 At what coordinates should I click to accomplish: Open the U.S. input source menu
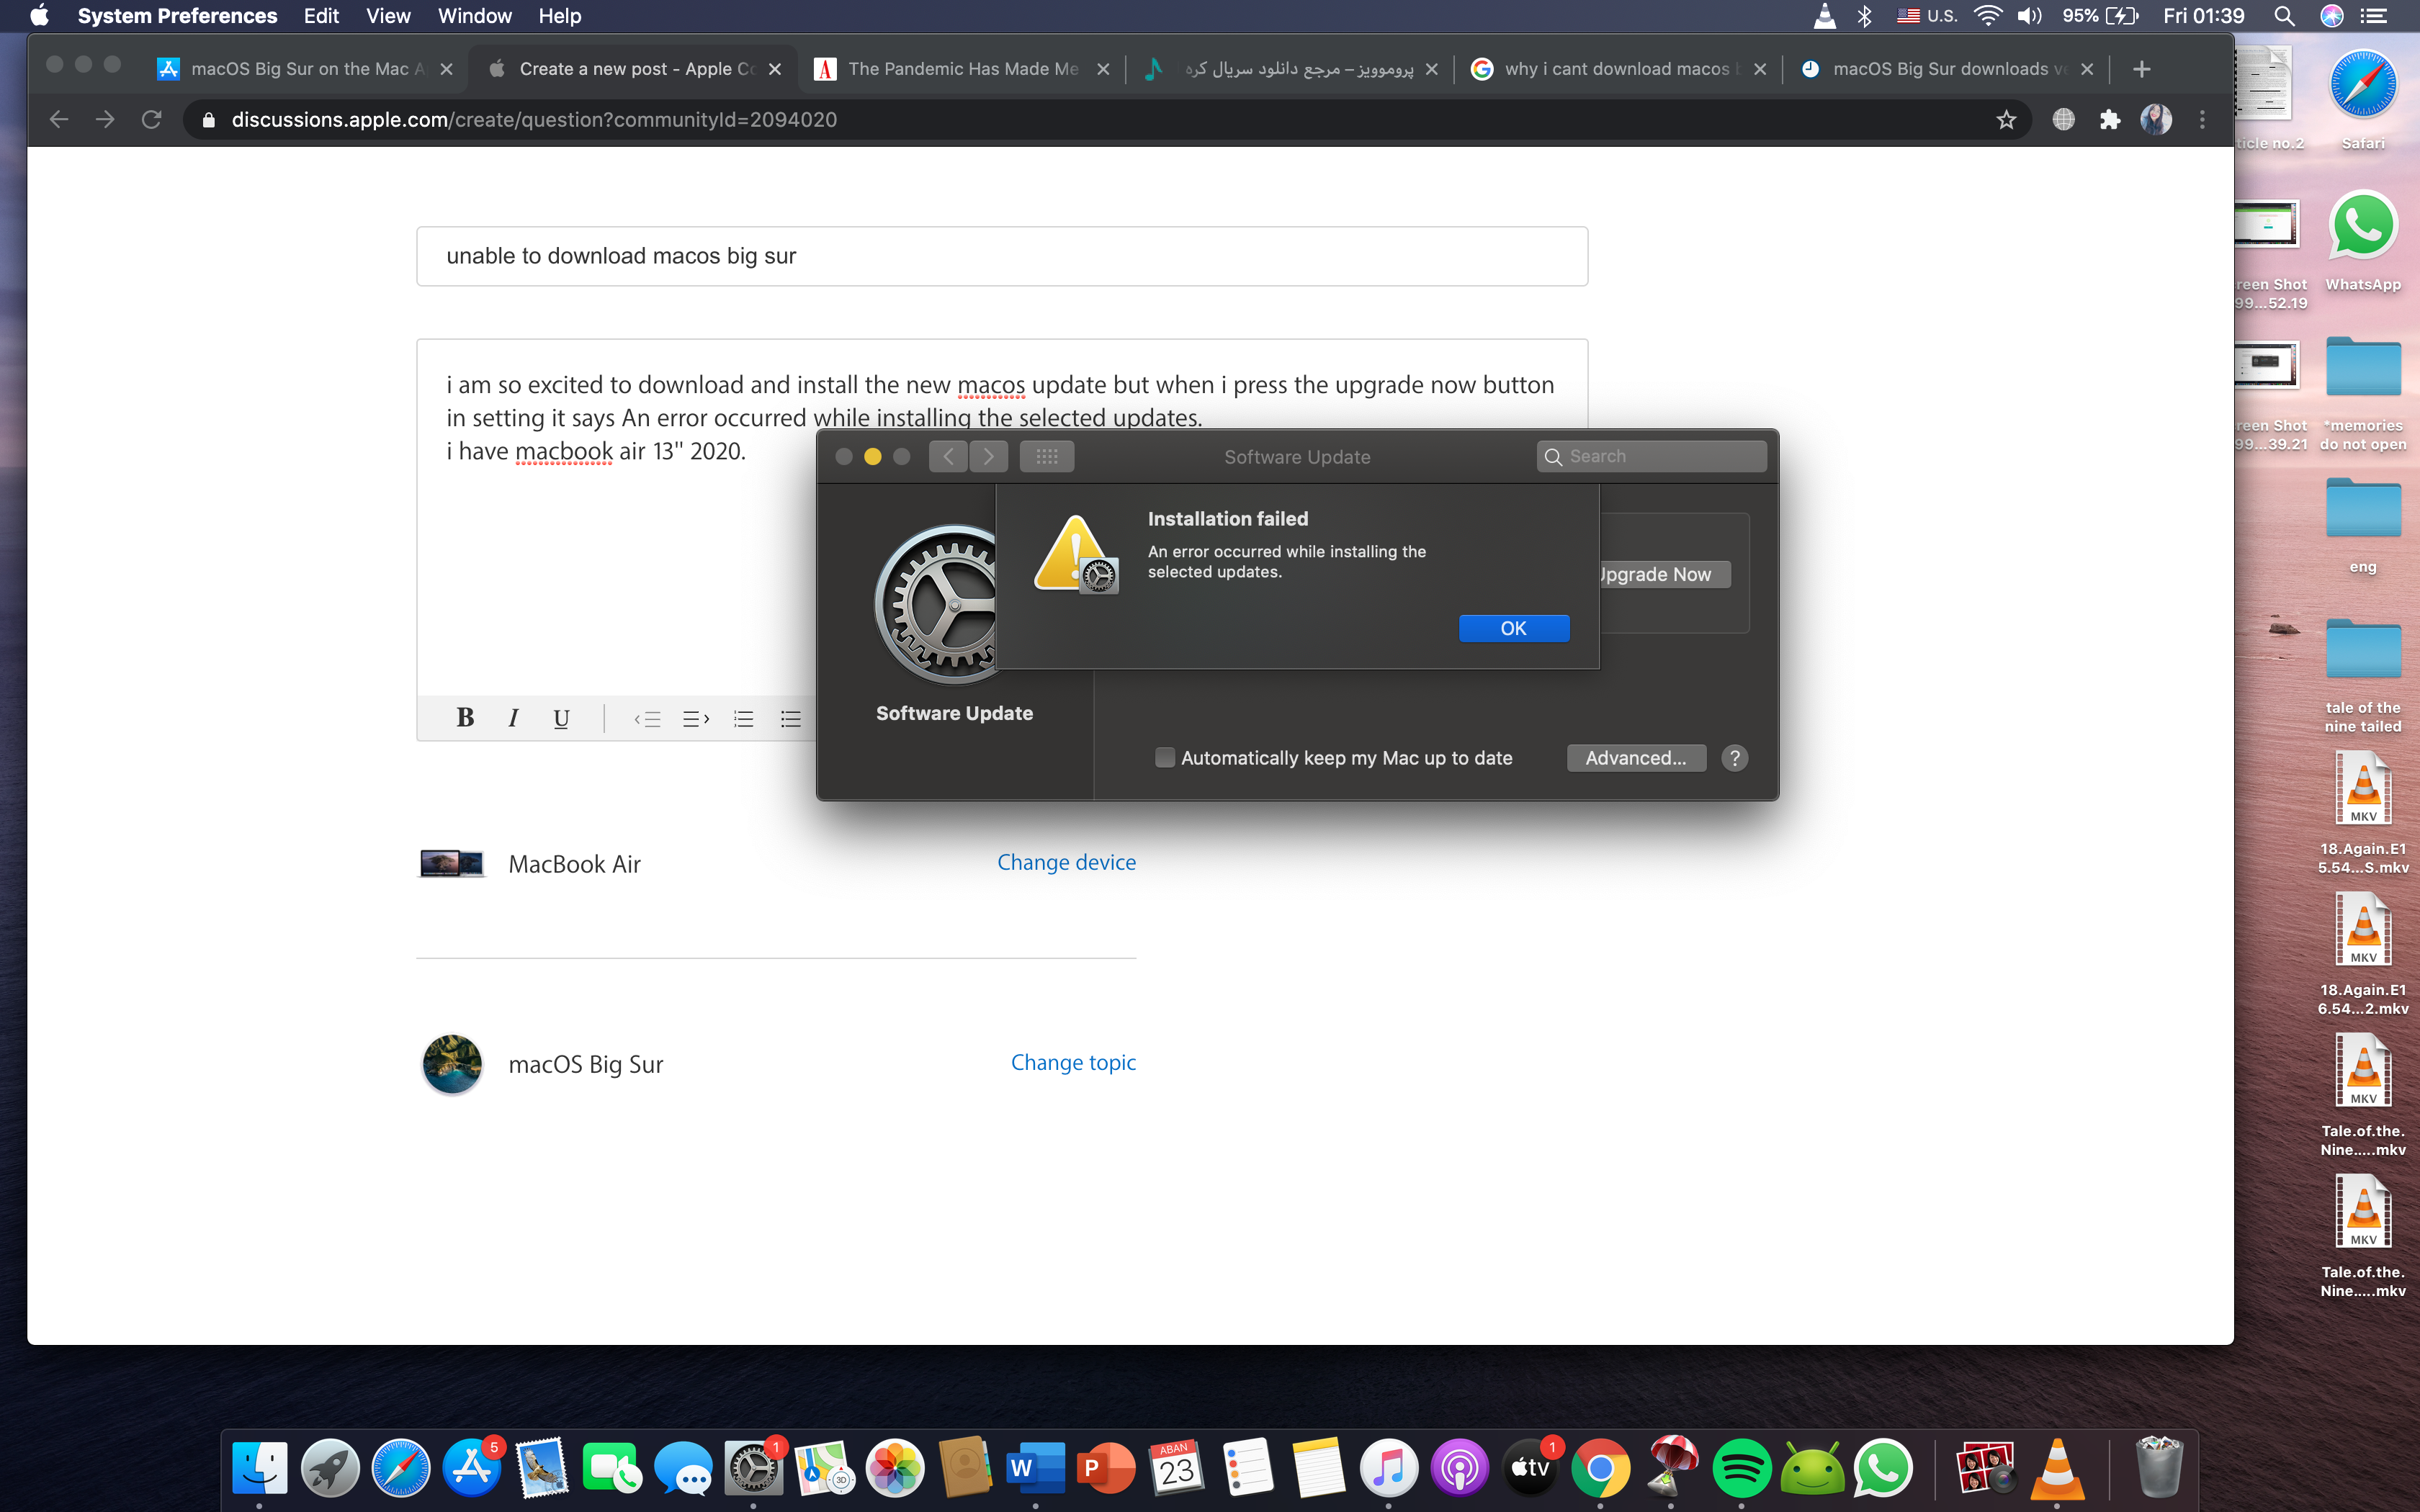tap(1927, 16)
